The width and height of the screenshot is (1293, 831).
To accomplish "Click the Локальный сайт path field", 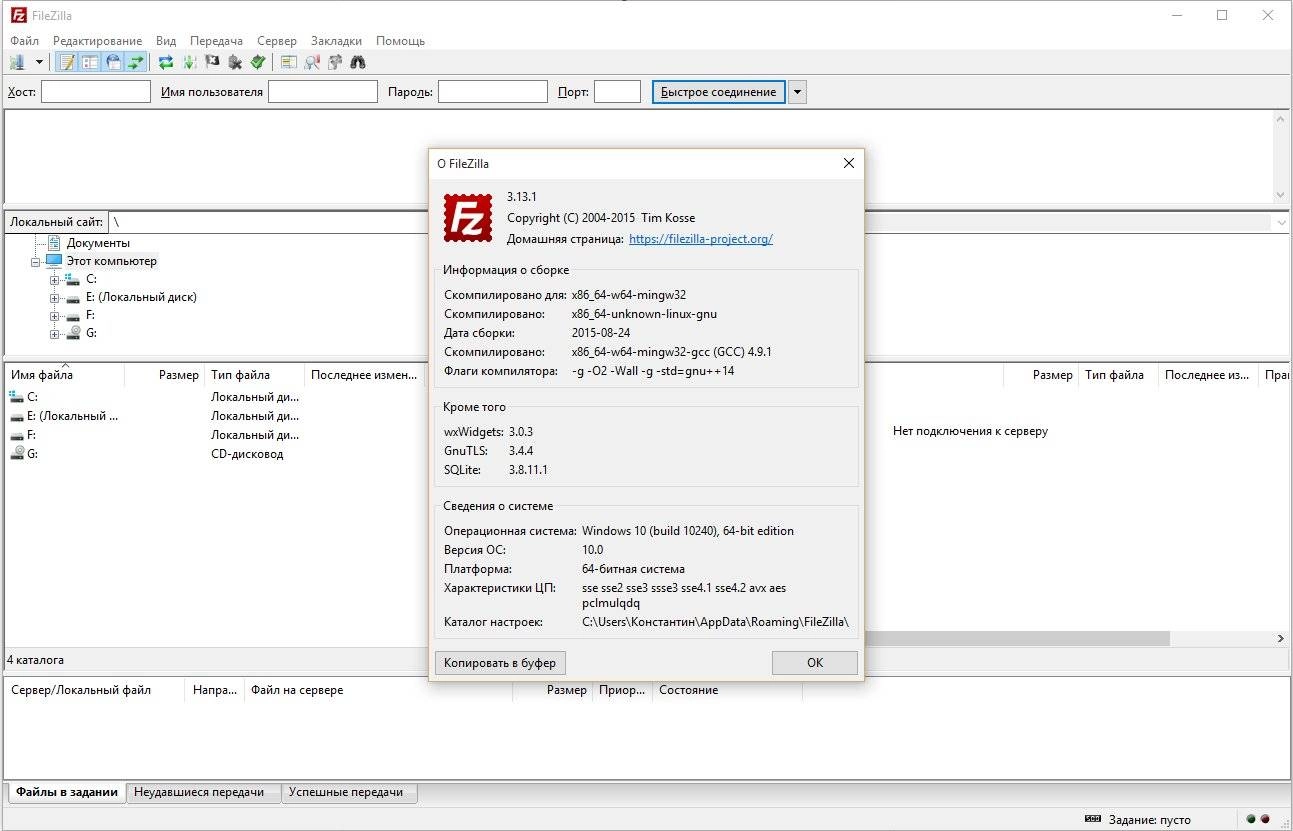I will click(x=267, y=222).
